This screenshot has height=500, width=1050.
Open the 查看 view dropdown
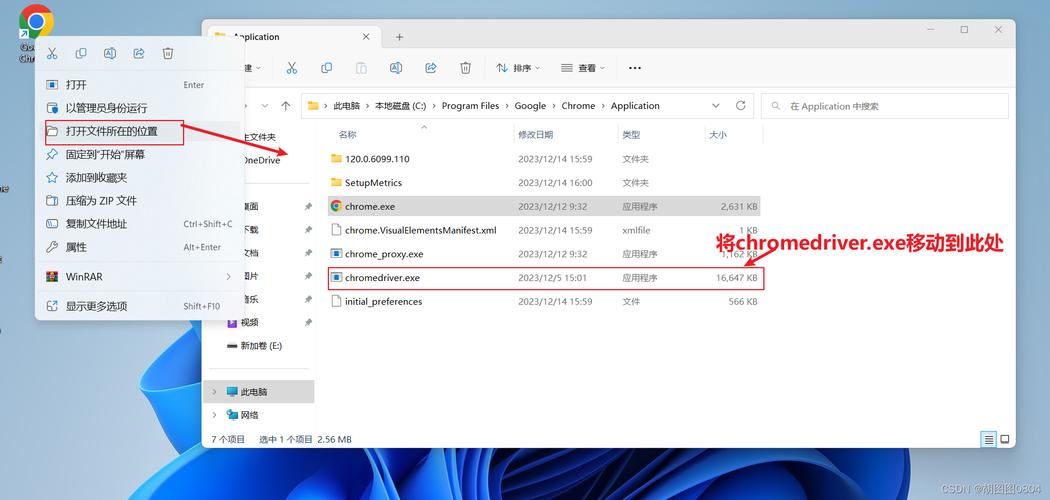[x=582, y=68]
